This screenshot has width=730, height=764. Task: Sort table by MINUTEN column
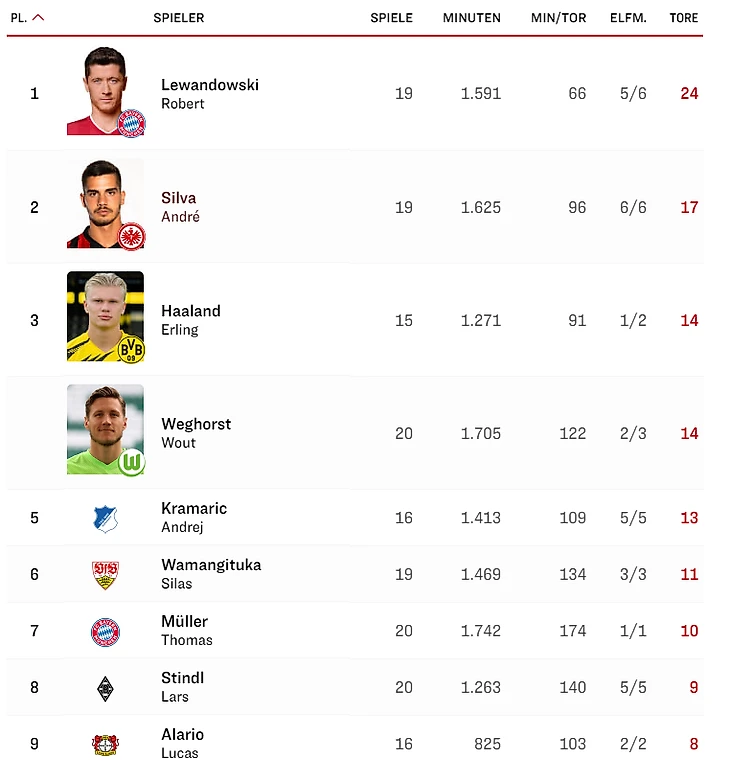coord(472,18)
